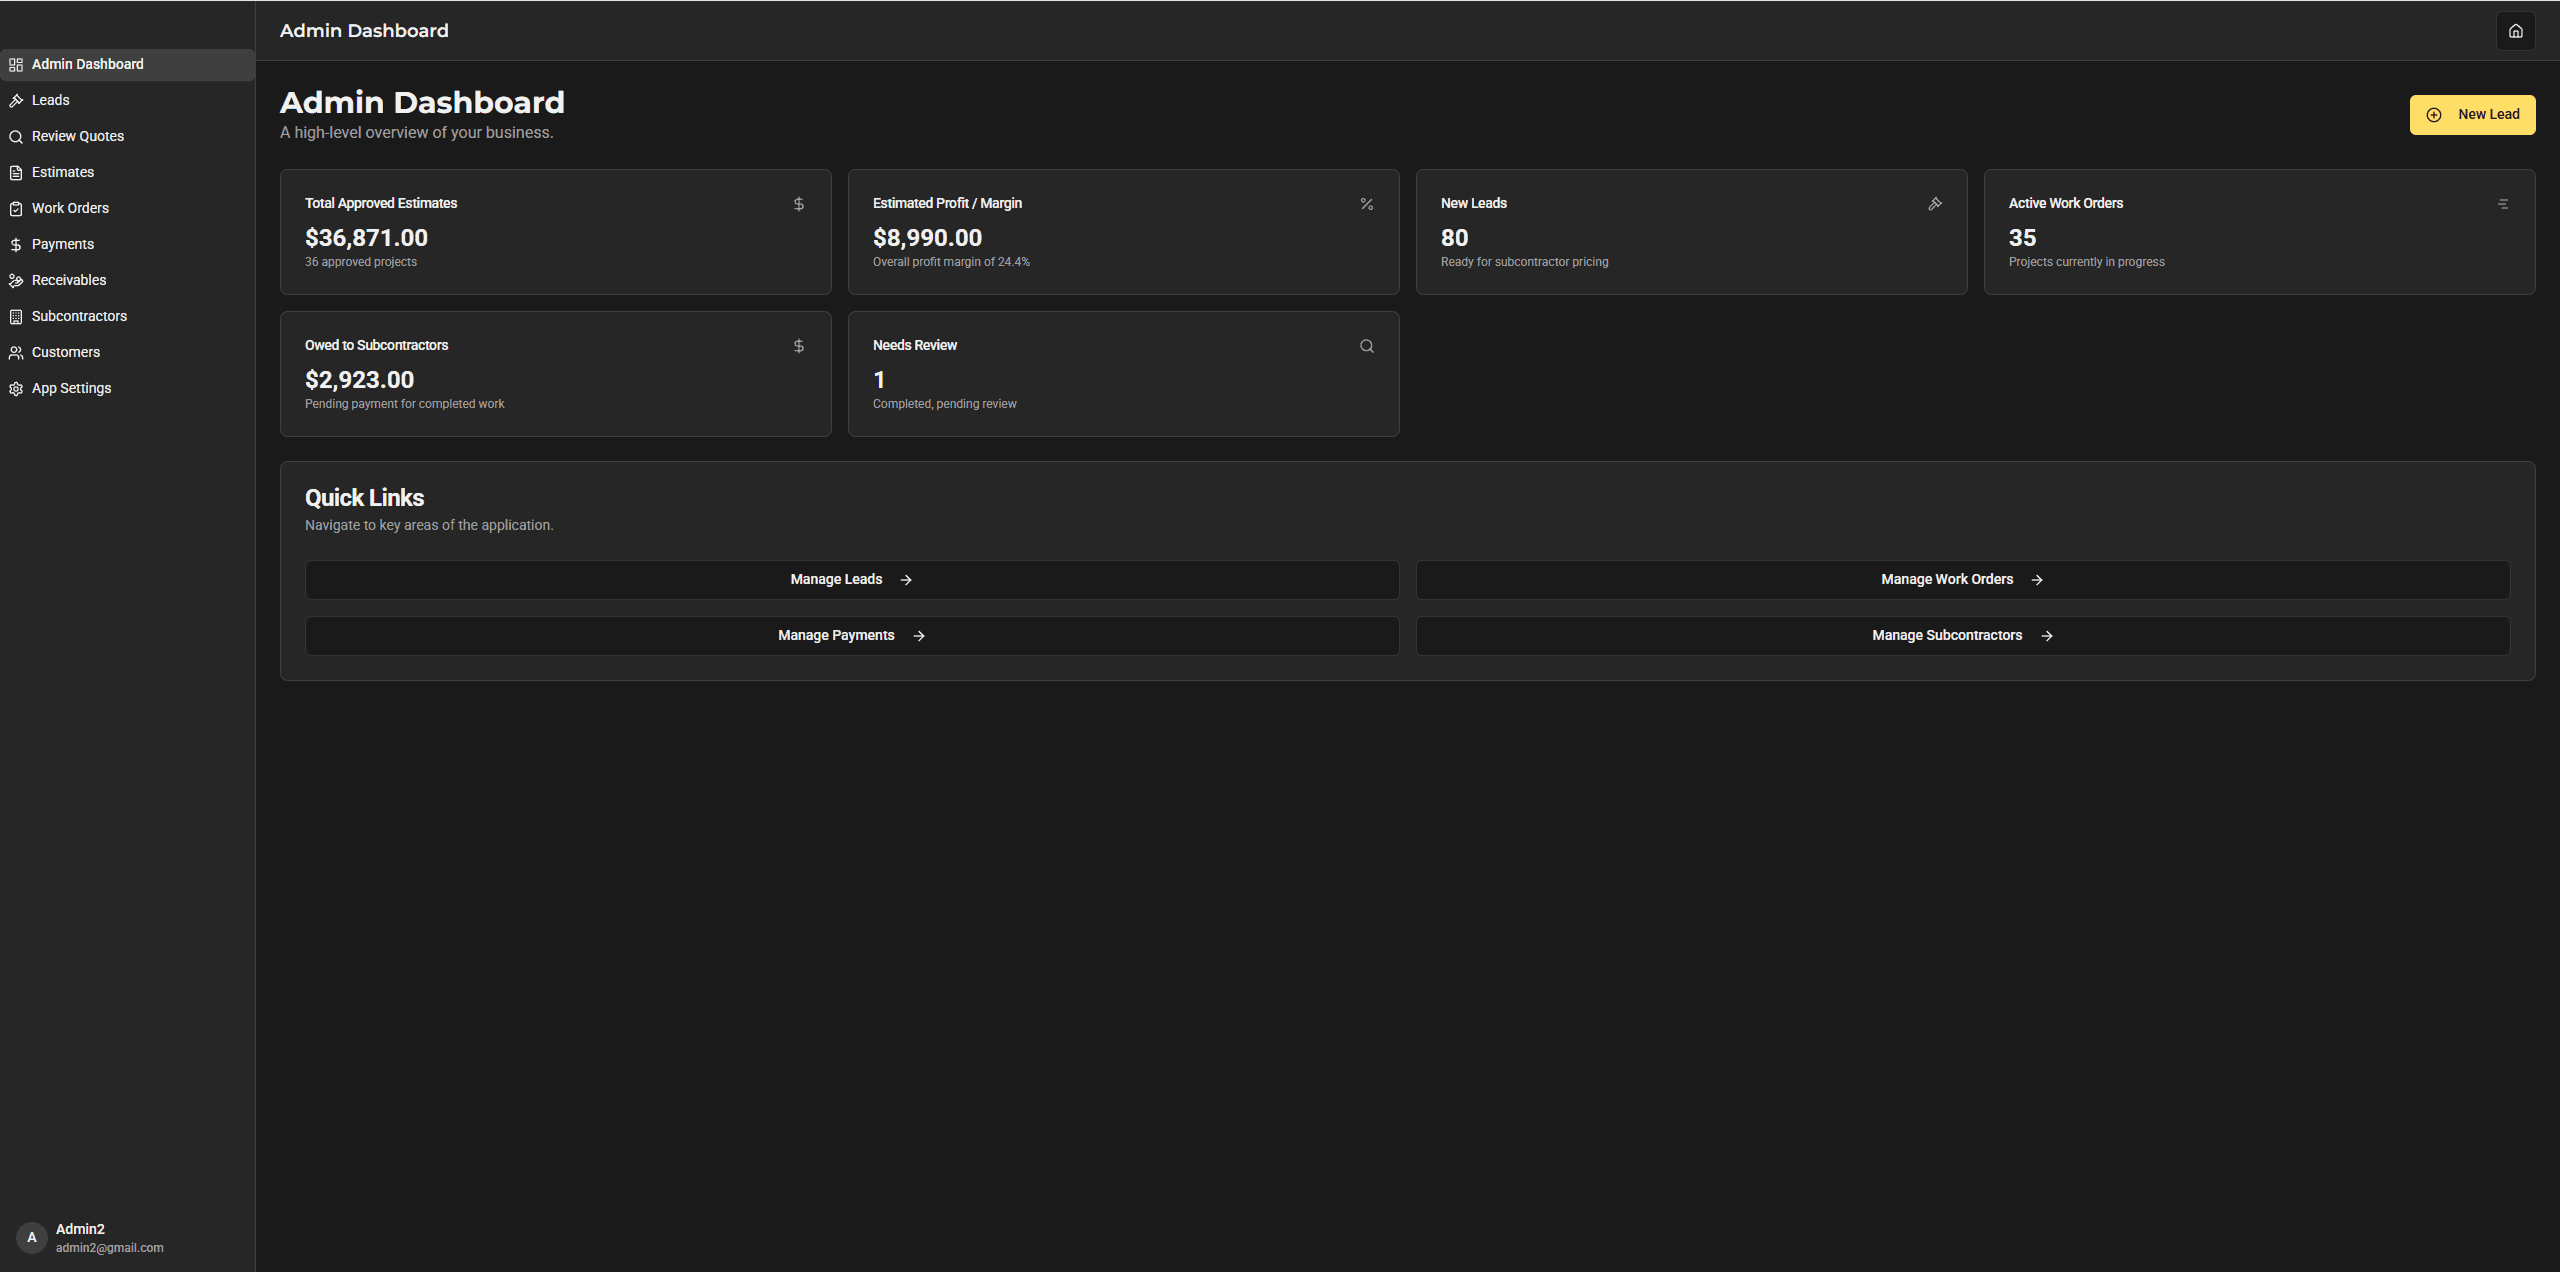Click the Subcontractors building icon in sidebar
Image resolution: width=2560 pixels, height=1272 pixels.
pos(16,317)
